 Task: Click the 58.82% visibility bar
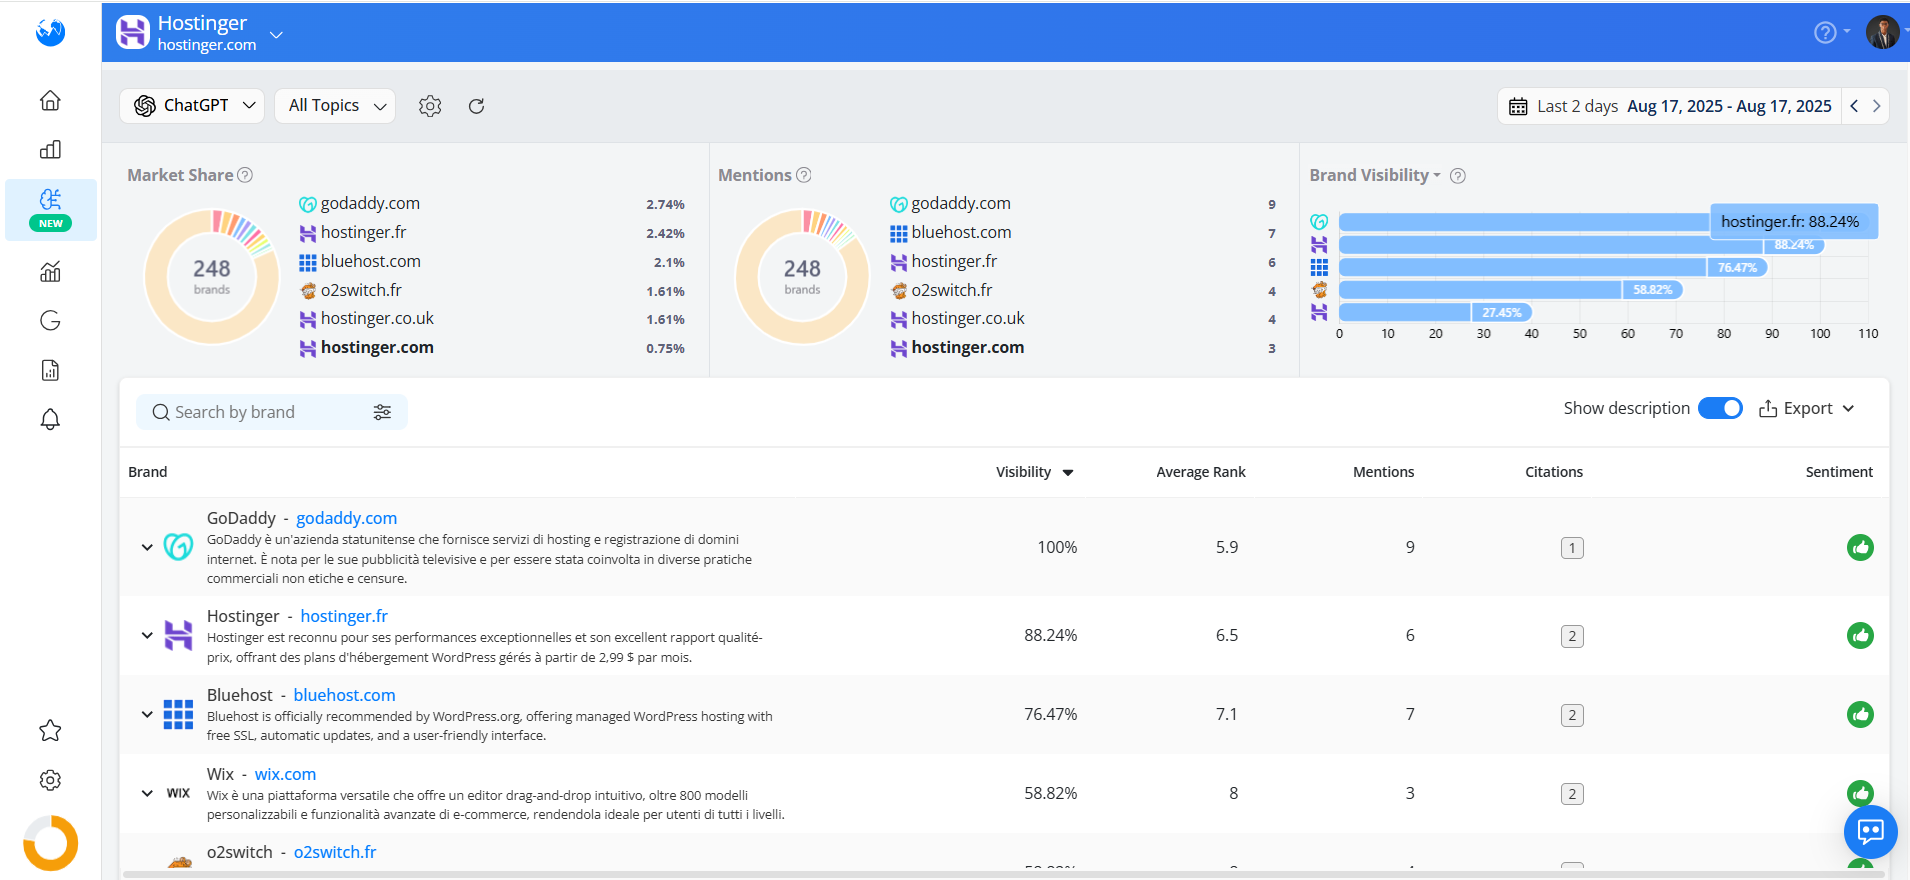(1511, 289)
